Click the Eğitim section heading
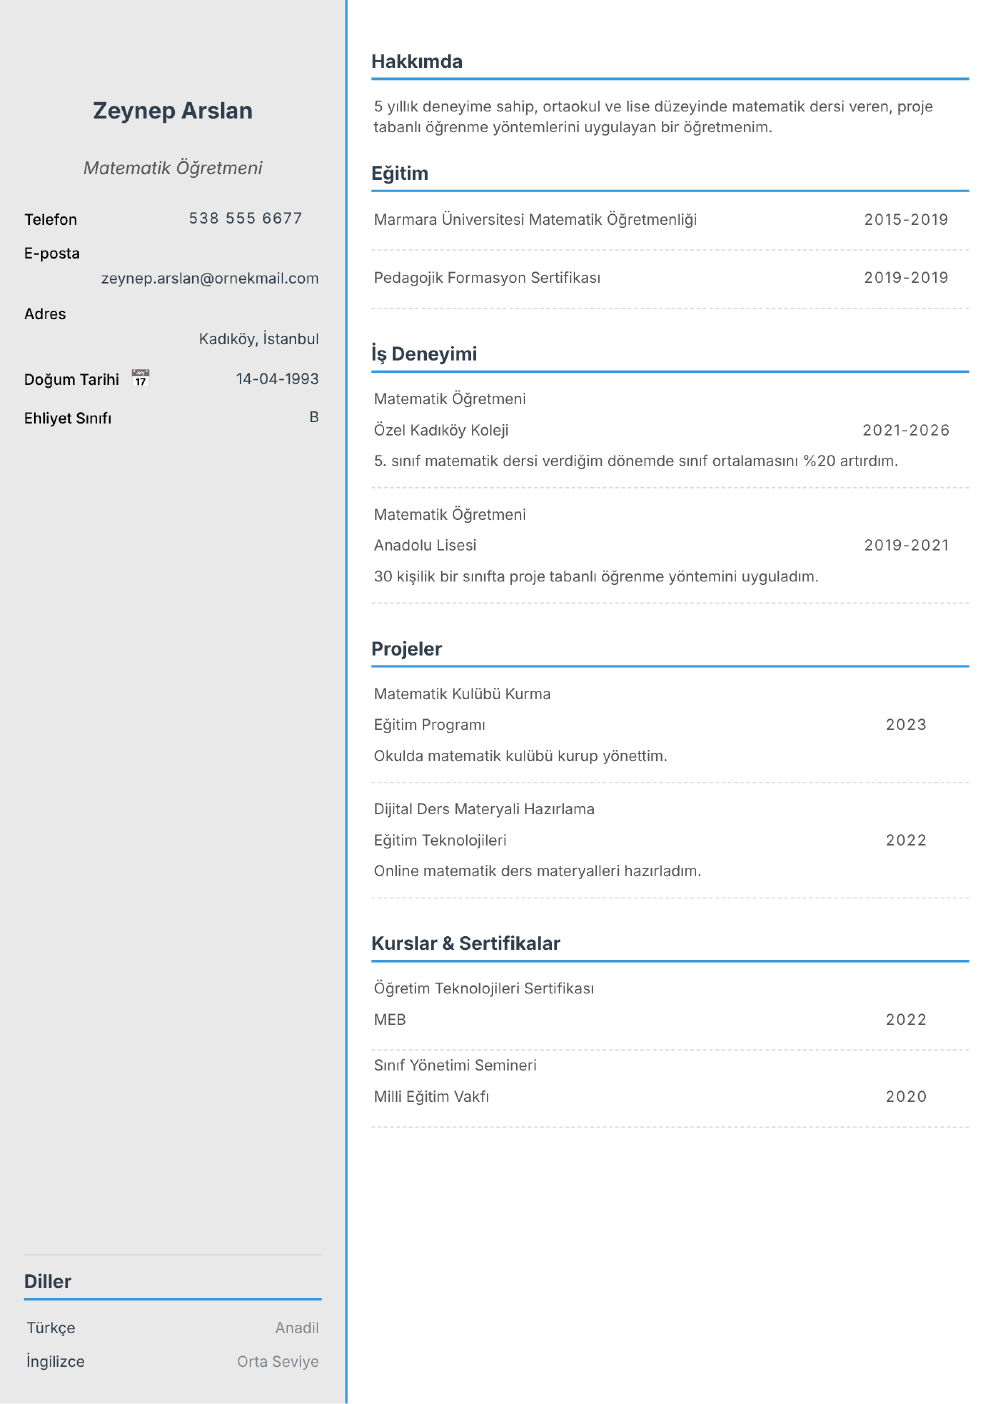This screenshot has height=1404, width=993. point(400,173)
